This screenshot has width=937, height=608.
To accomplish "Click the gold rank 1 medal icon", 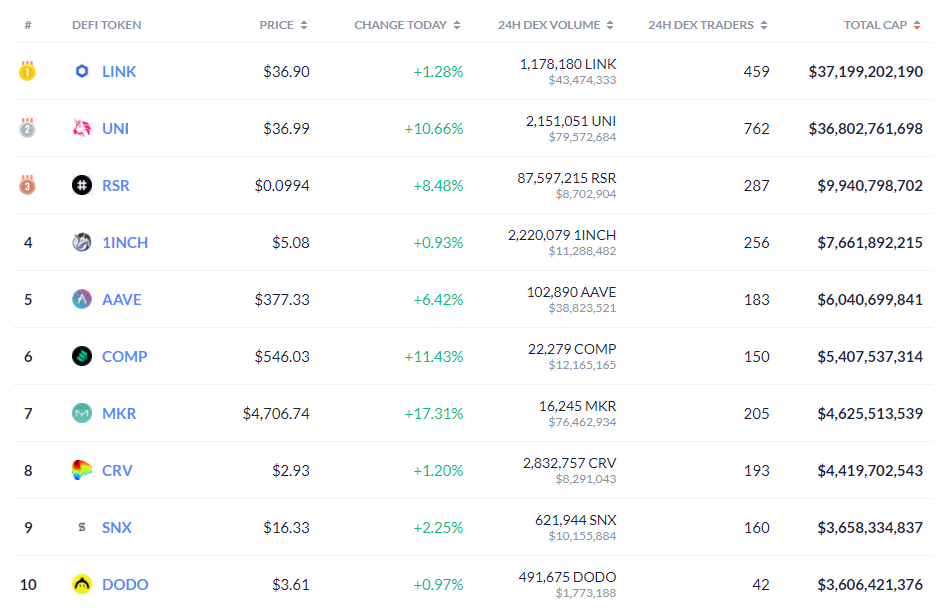I will (x=28, y=71).
